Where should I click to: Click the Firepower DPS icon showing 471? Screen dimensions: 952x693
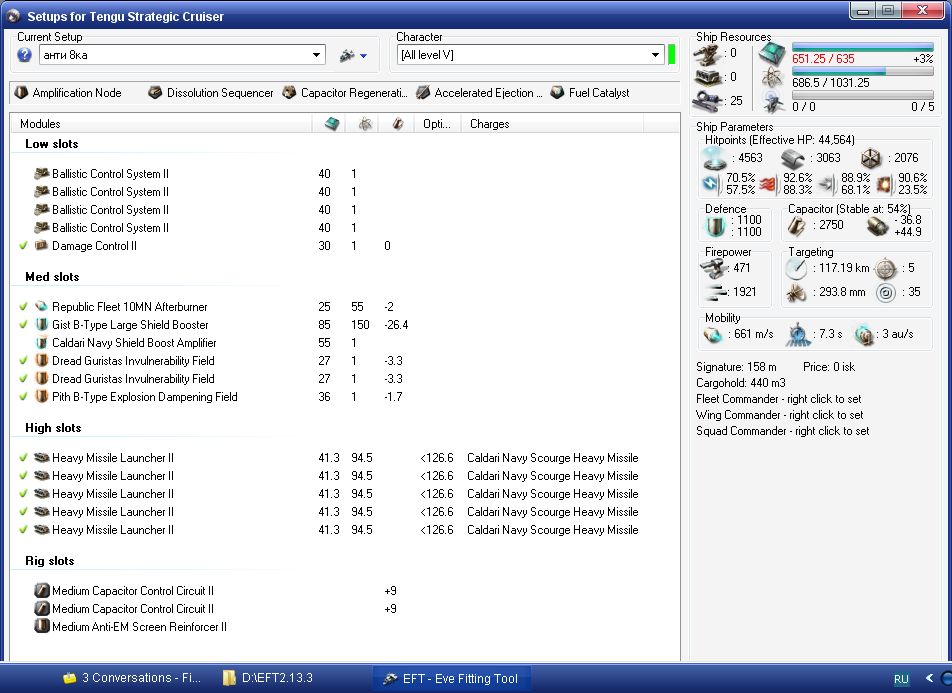tap(714, 268)
